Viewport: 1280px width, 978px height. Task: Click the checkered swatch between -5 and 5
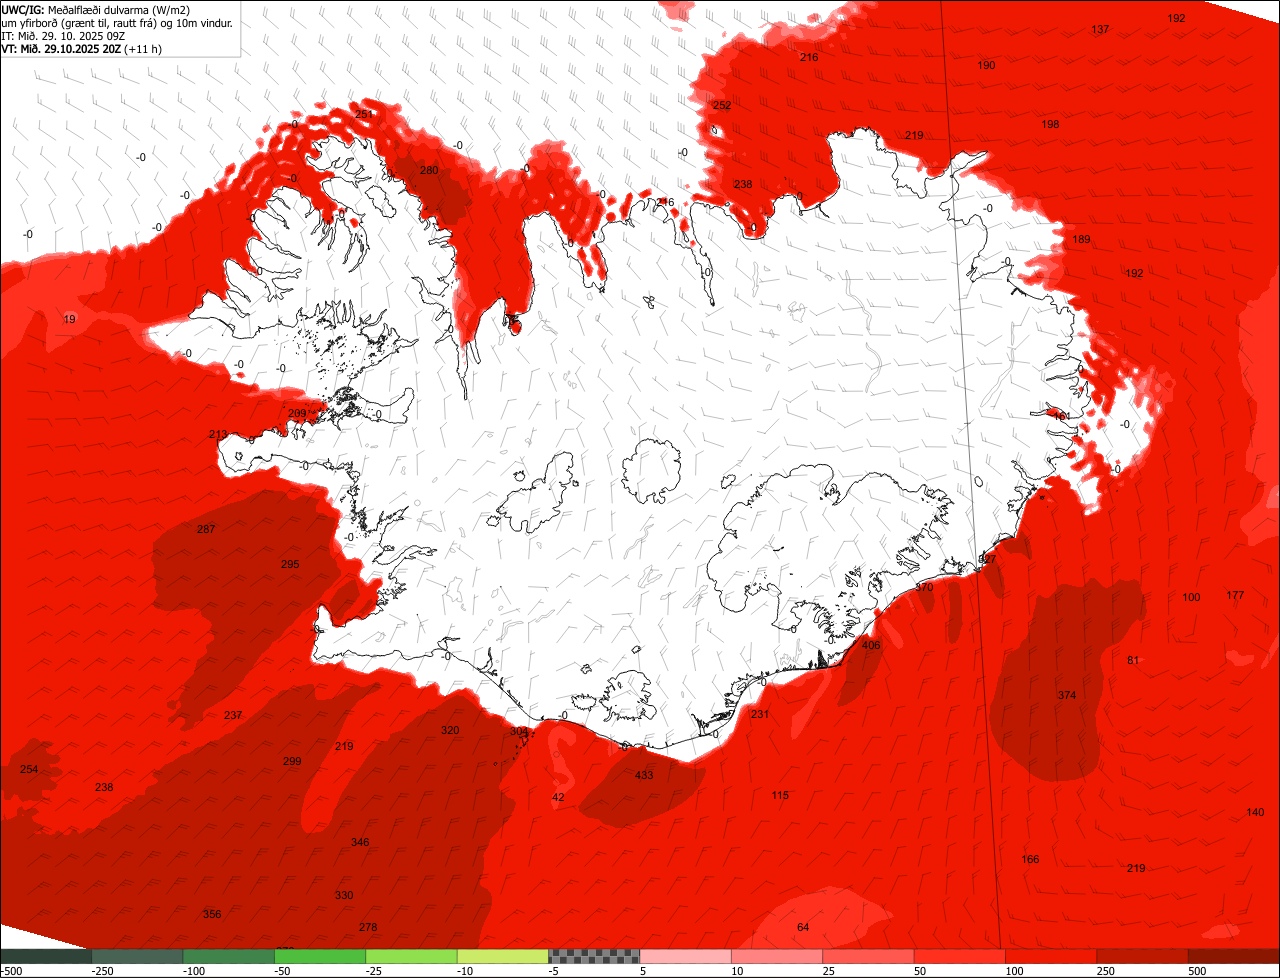pos(594,956)
